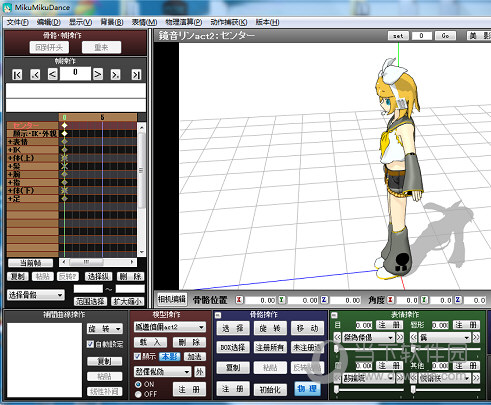
Task: Open the 背景(B) menu
Action: click(x=112, y=22)
